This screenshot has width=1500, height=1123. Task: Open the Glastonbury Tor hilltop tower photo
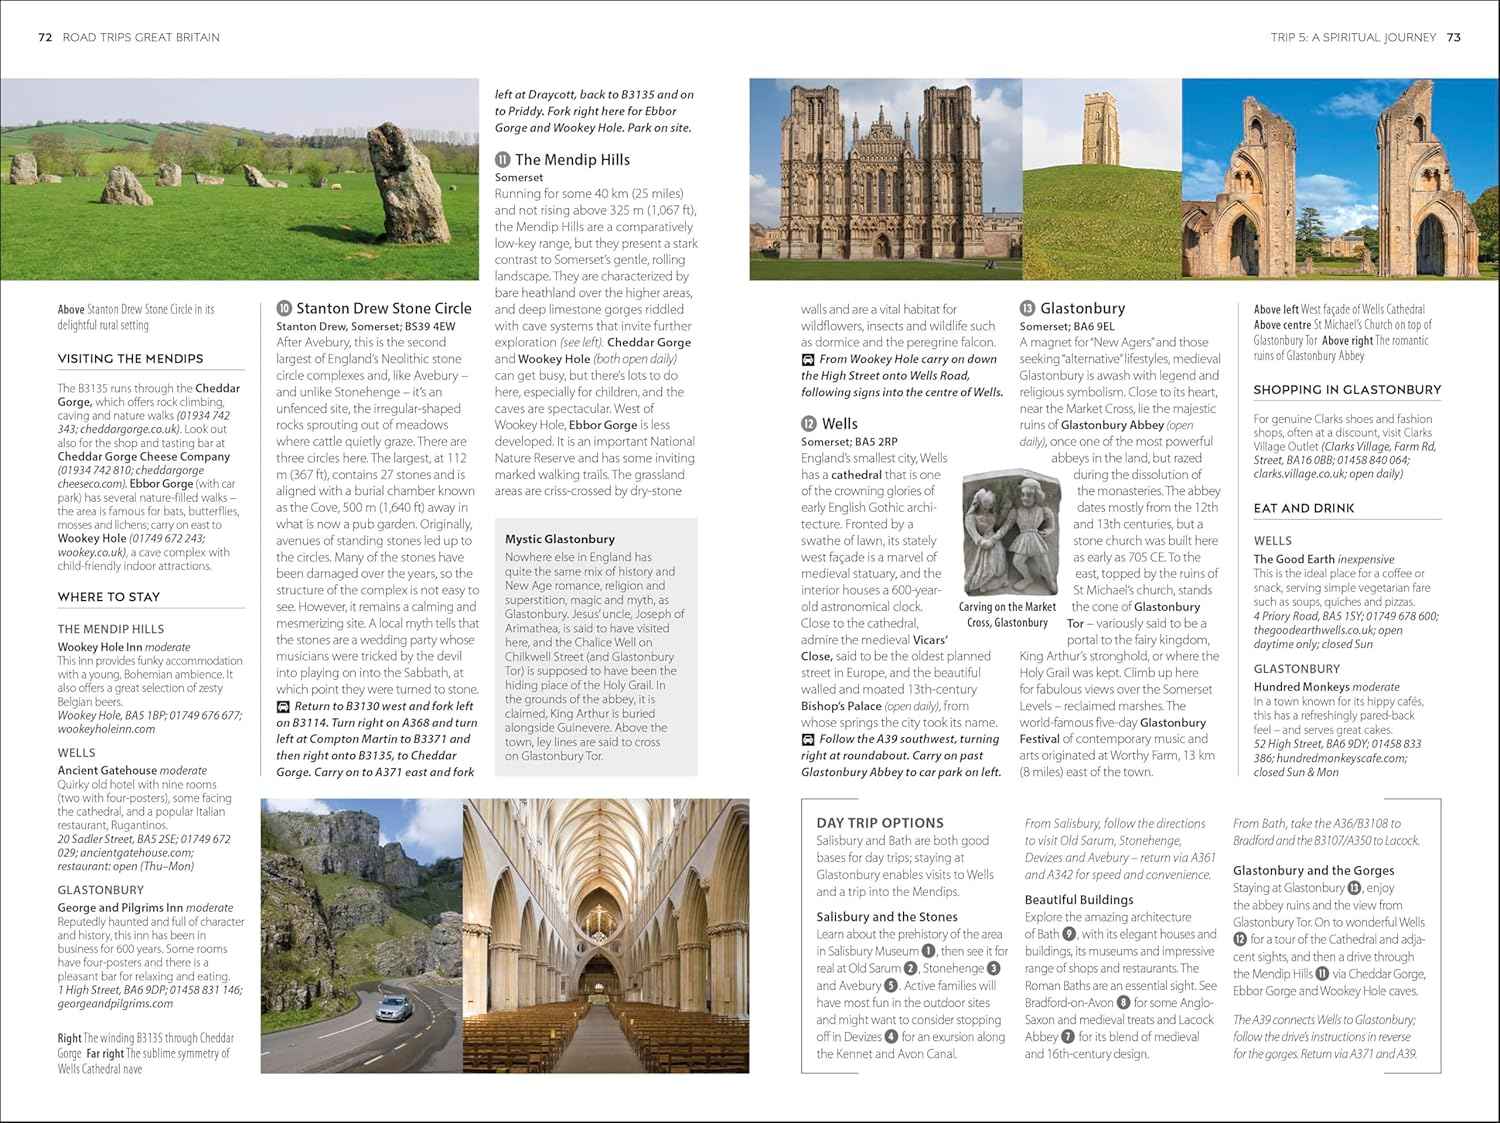(1102, 179)
